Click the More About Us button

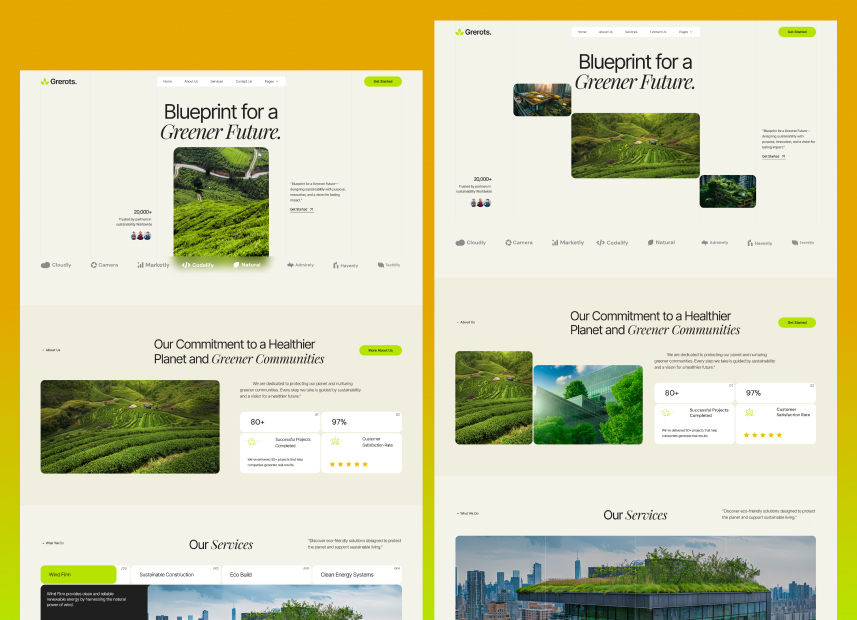tap(381, 350)
